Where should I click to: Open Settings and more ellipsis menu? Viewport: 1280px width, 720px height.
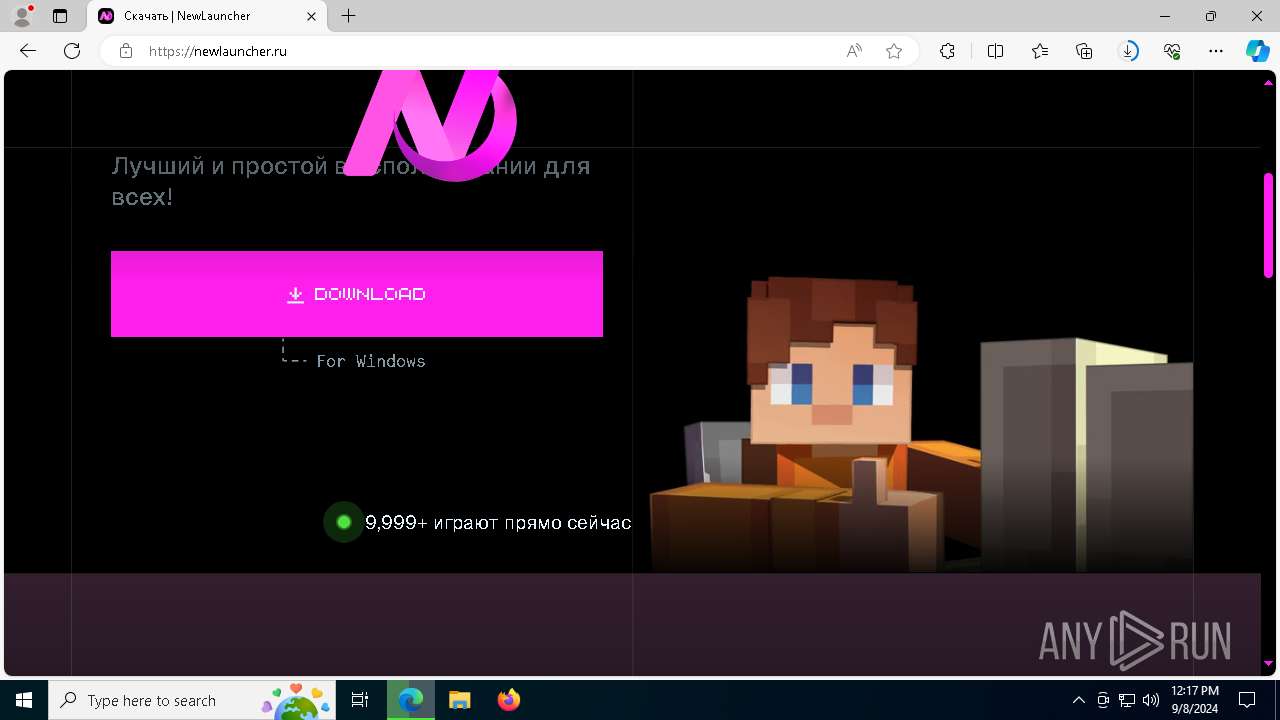point(1216,51)
